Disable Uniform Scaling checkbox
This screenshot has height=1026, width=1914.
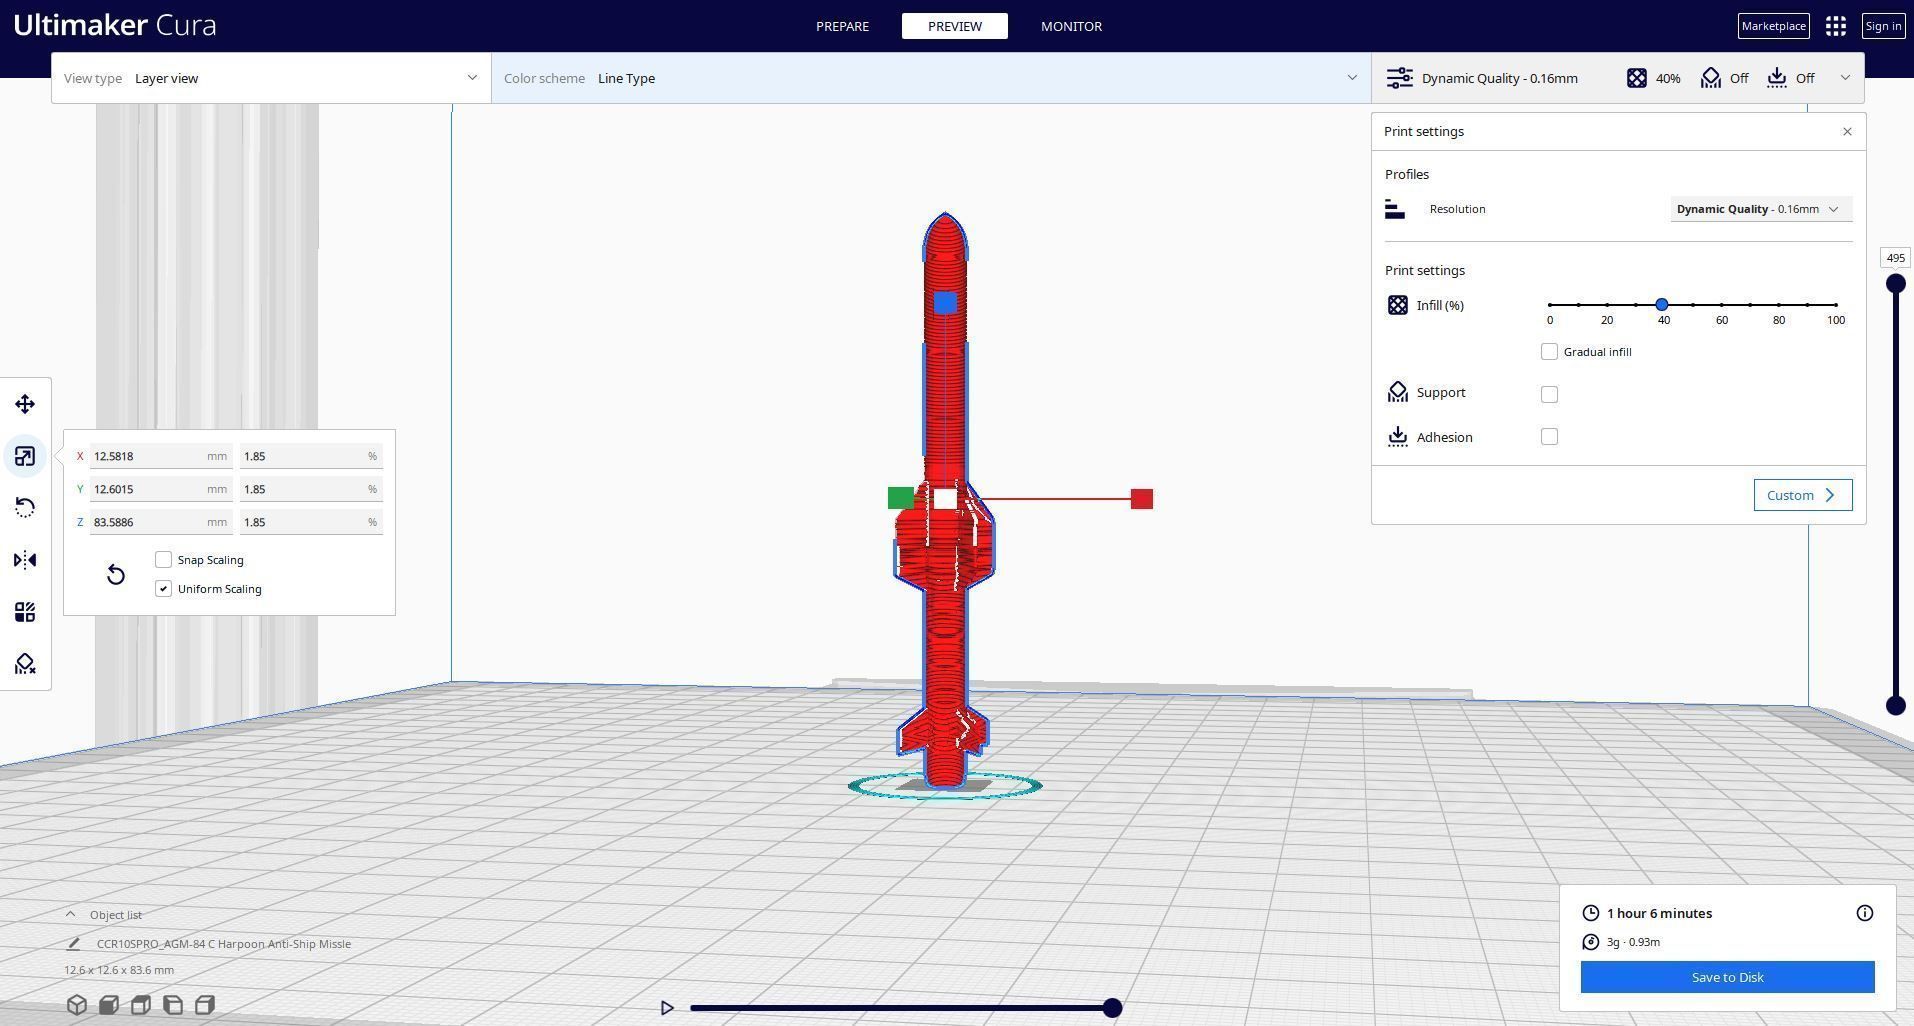pos(164,589)
